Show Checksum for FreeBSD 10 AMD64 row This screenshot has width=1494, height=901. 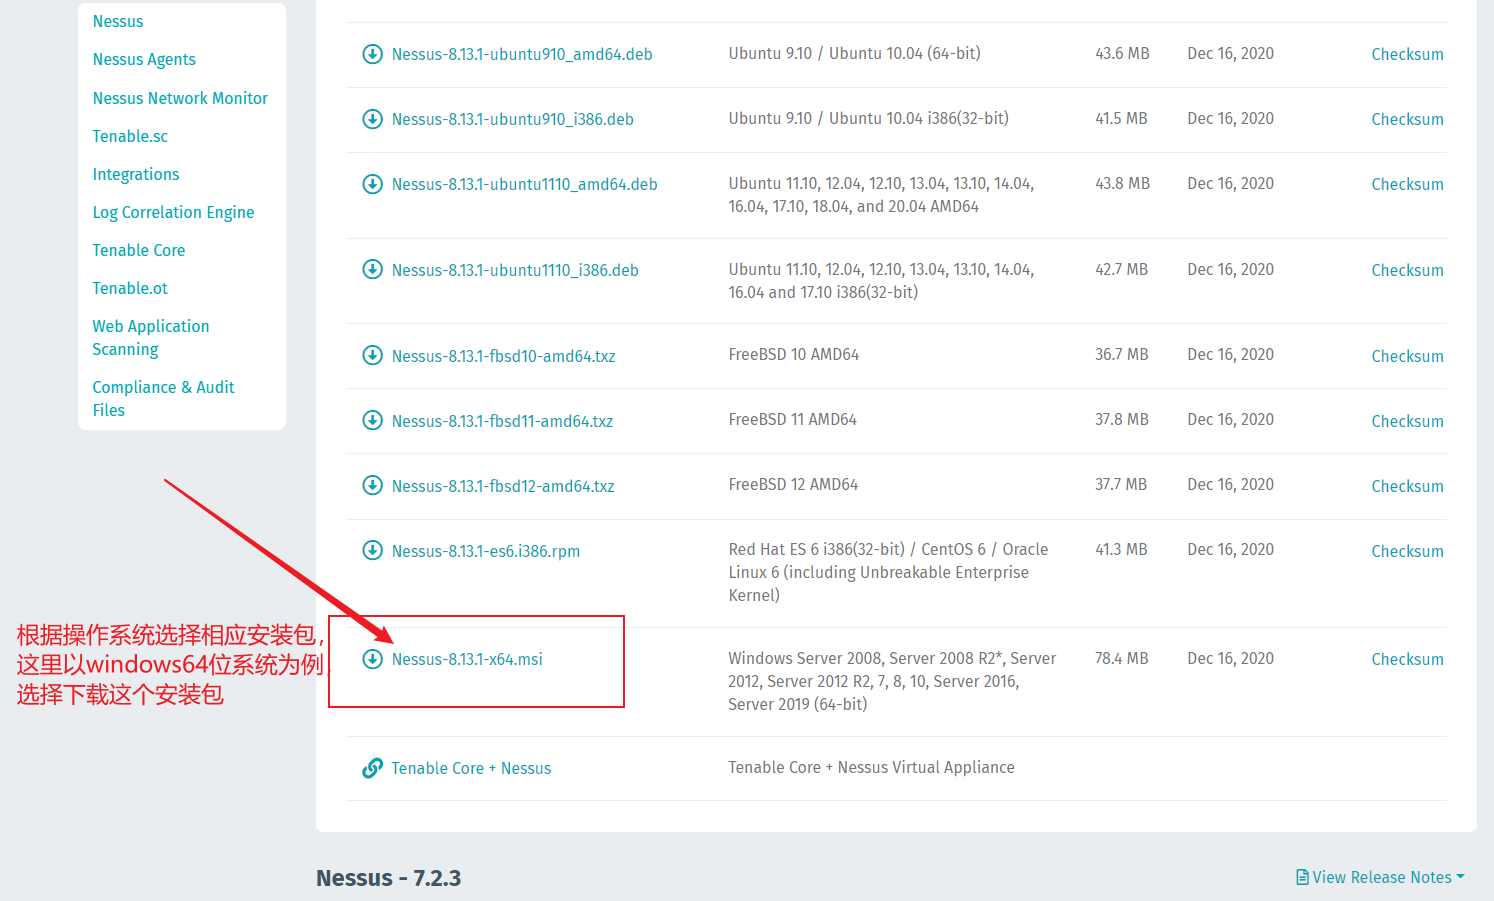tap(1407, 356)
